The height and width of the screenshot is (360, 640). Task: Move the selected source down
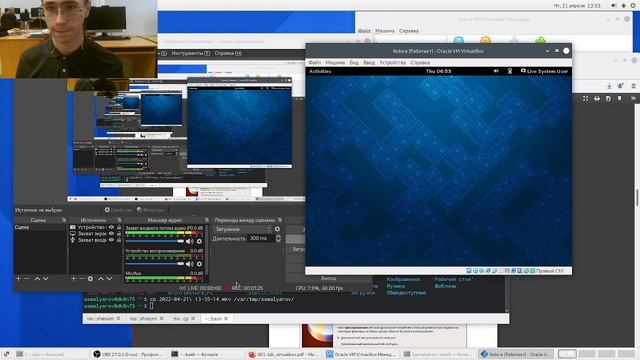click(109, 278)
